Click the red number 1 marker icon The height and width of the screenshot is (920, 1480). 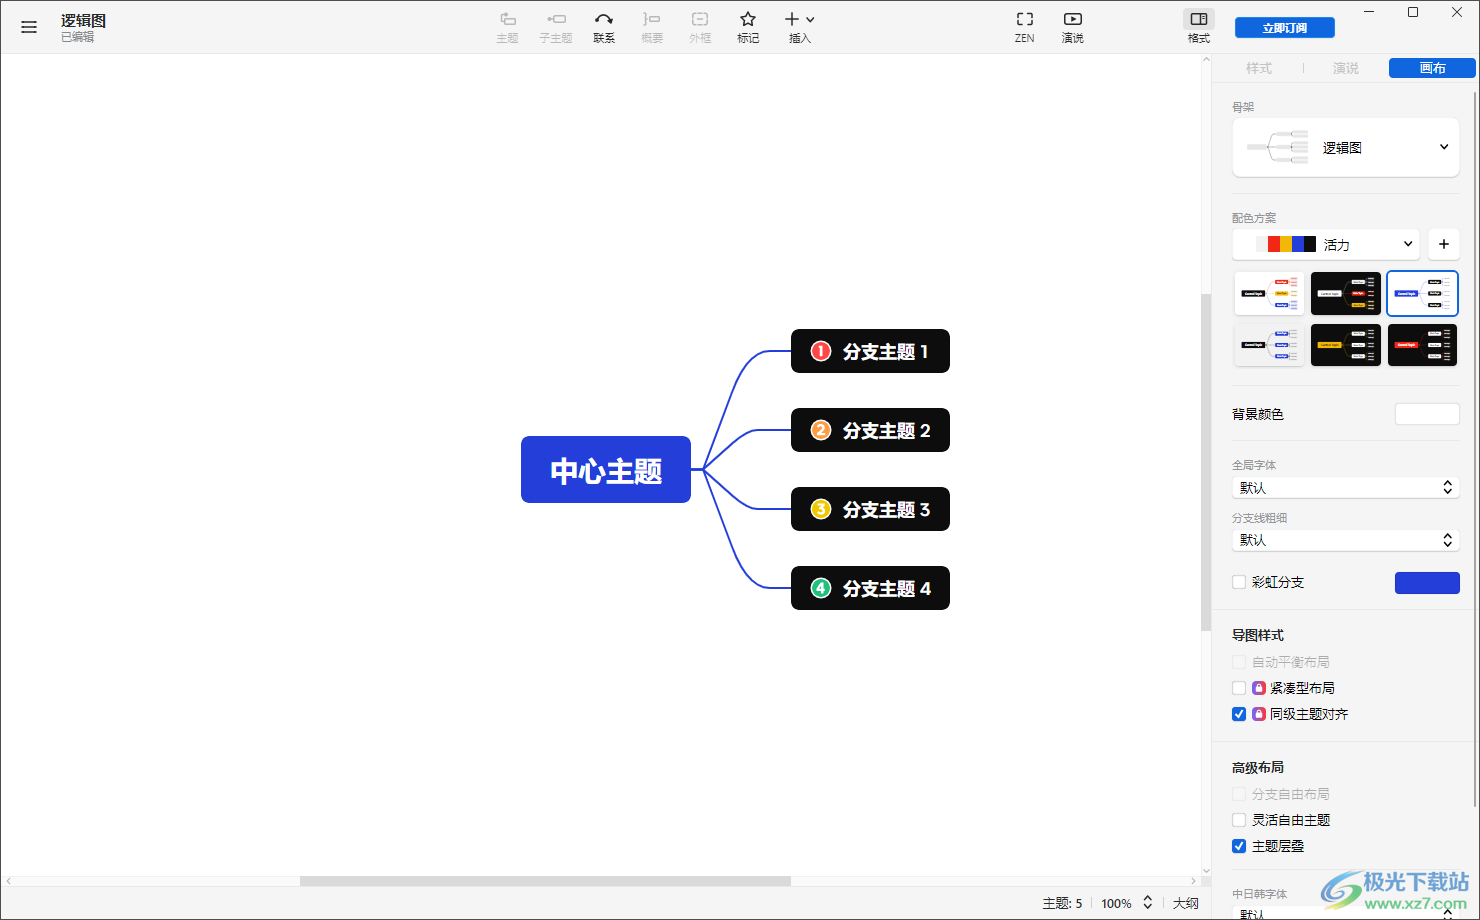point(821,351)
